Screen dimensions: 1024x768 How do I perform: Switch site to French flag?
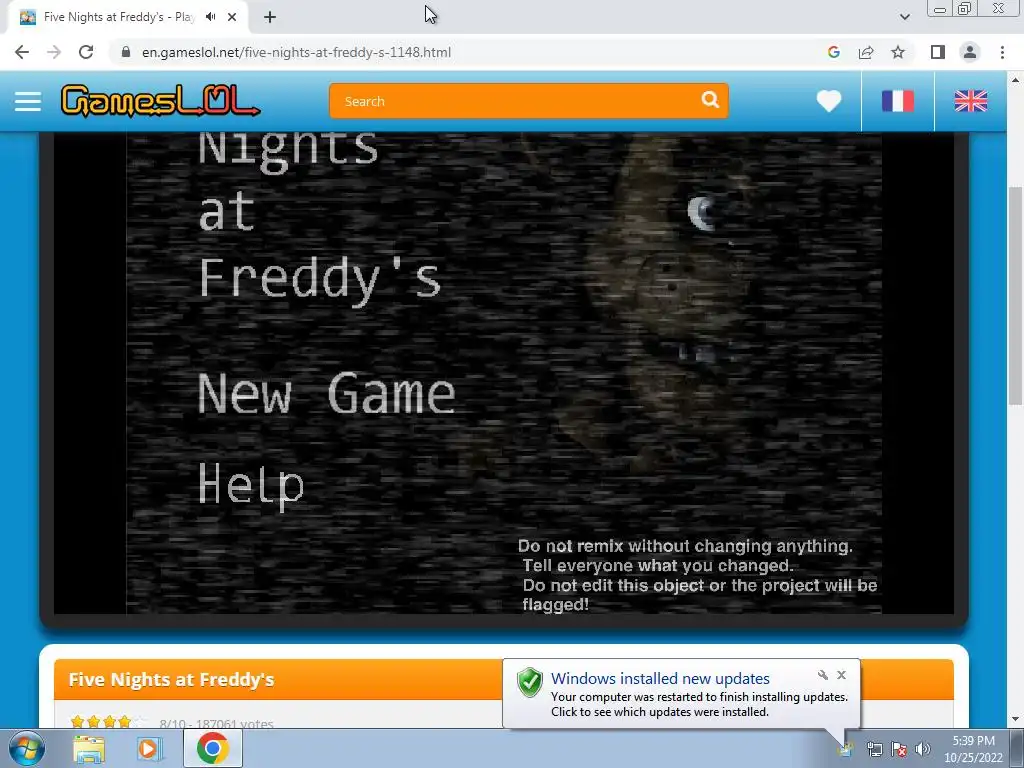898,101
